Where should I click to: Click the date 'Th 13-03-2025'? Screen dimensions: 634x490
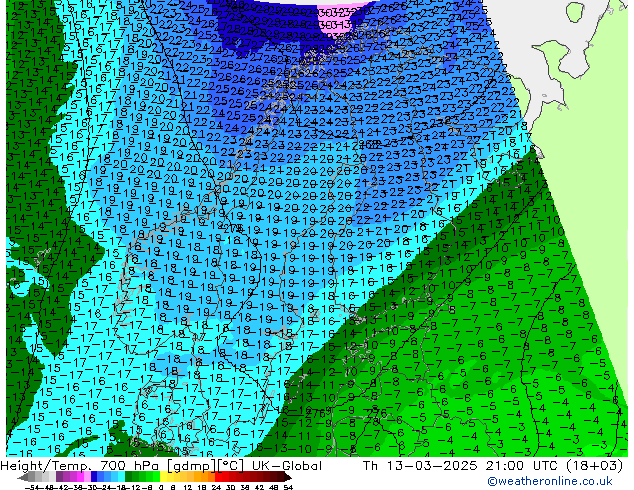tap(420, 466)
